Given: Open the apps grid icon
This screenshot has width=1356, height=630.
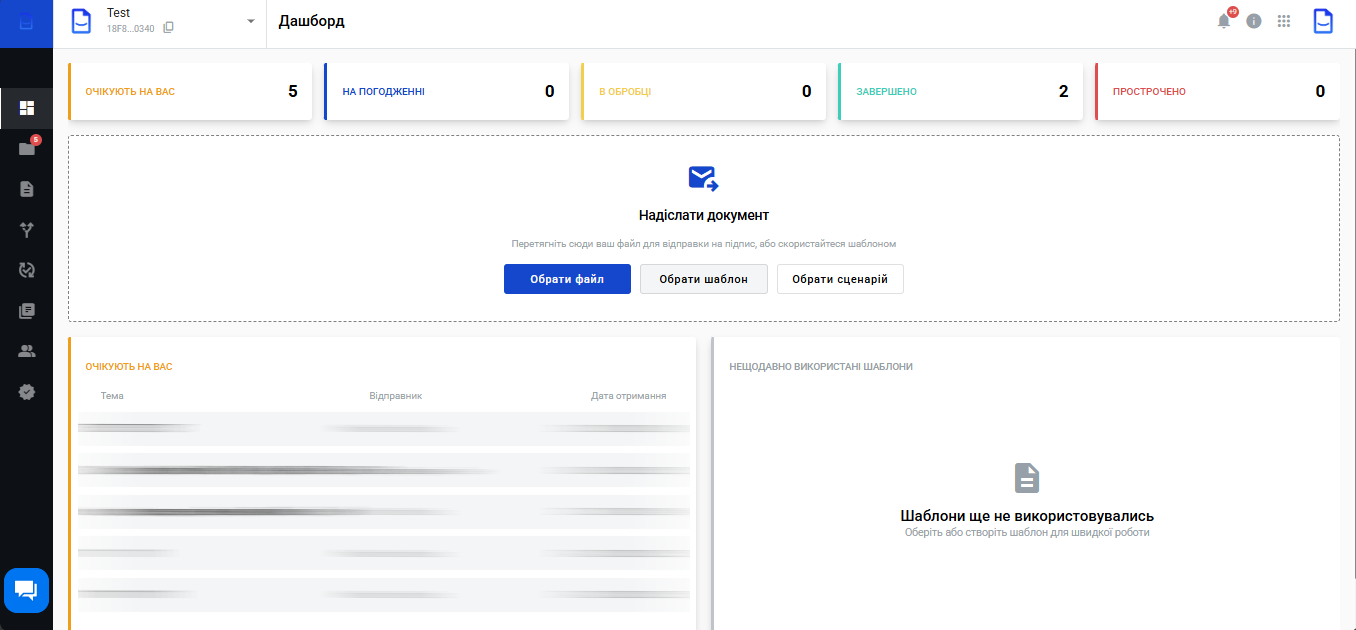Looking at the screenshot, I should point(1284,21).
